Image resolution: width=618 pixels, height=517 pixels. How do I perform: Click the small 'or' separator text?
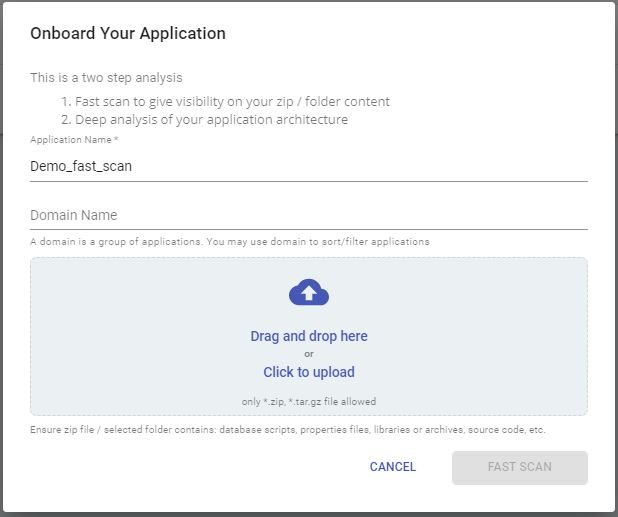[x=309, y=354]
